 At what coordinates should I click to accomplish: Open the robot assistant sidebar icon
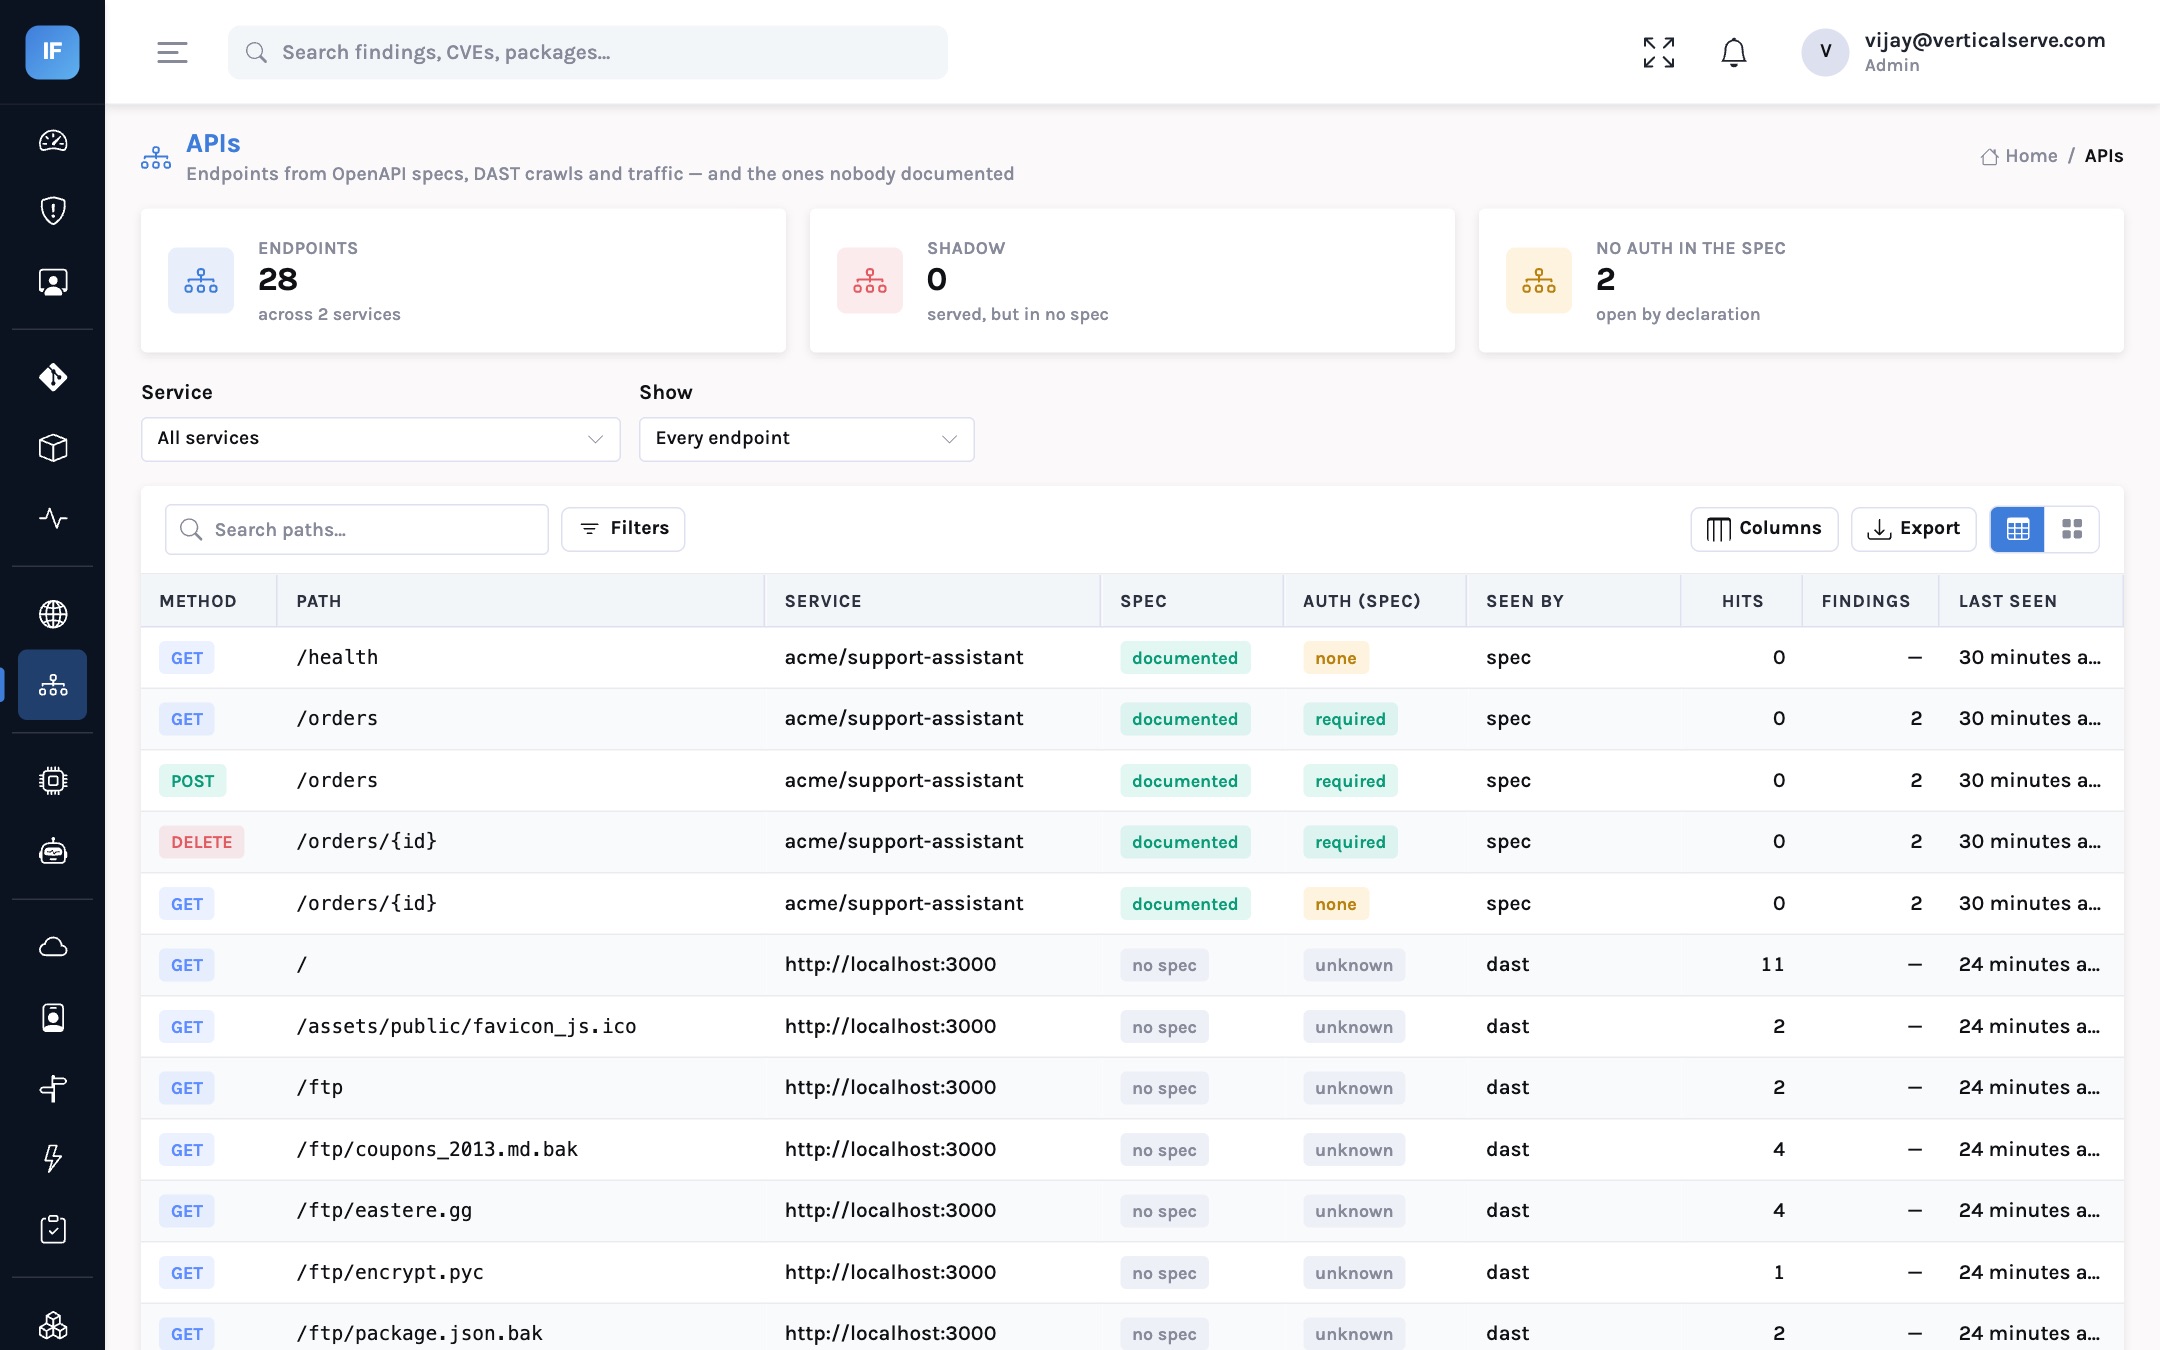53,851
